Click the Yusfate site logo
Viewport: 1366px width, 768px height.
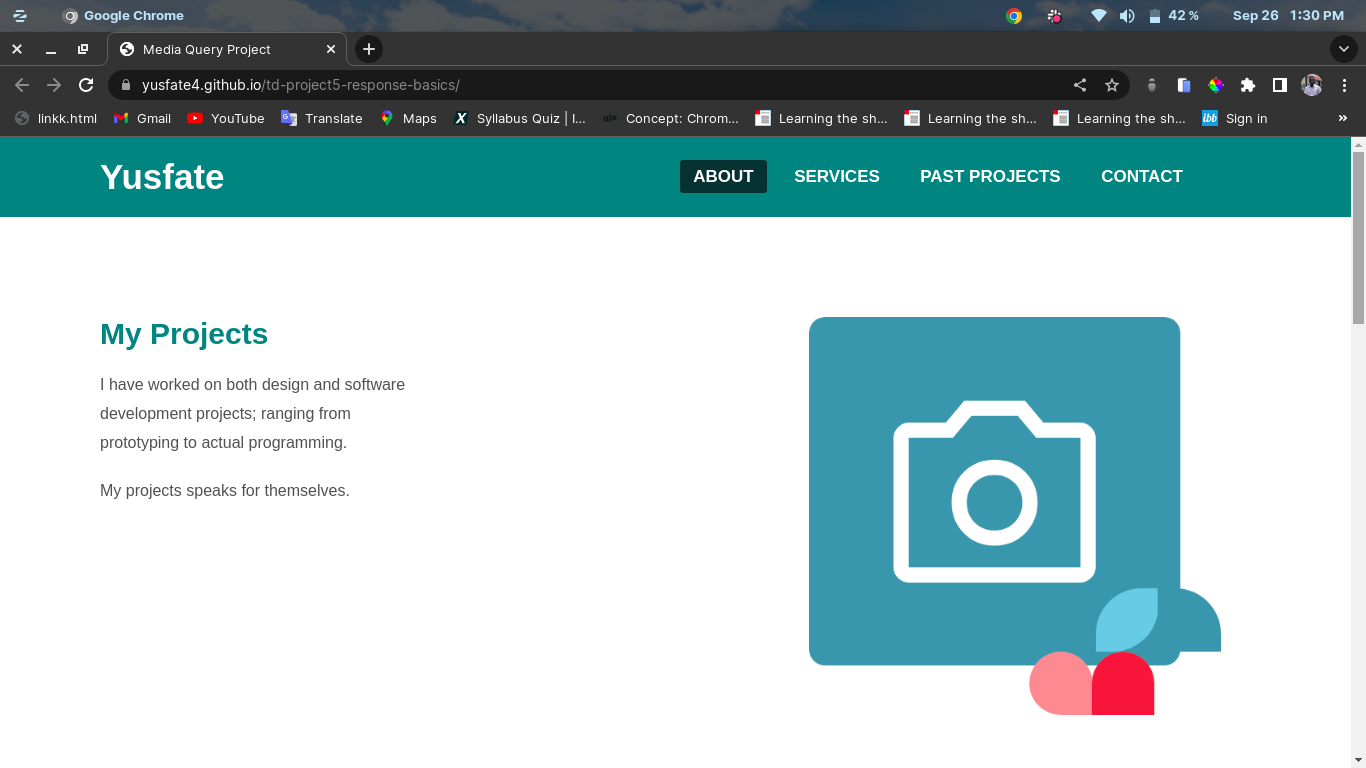162,177
